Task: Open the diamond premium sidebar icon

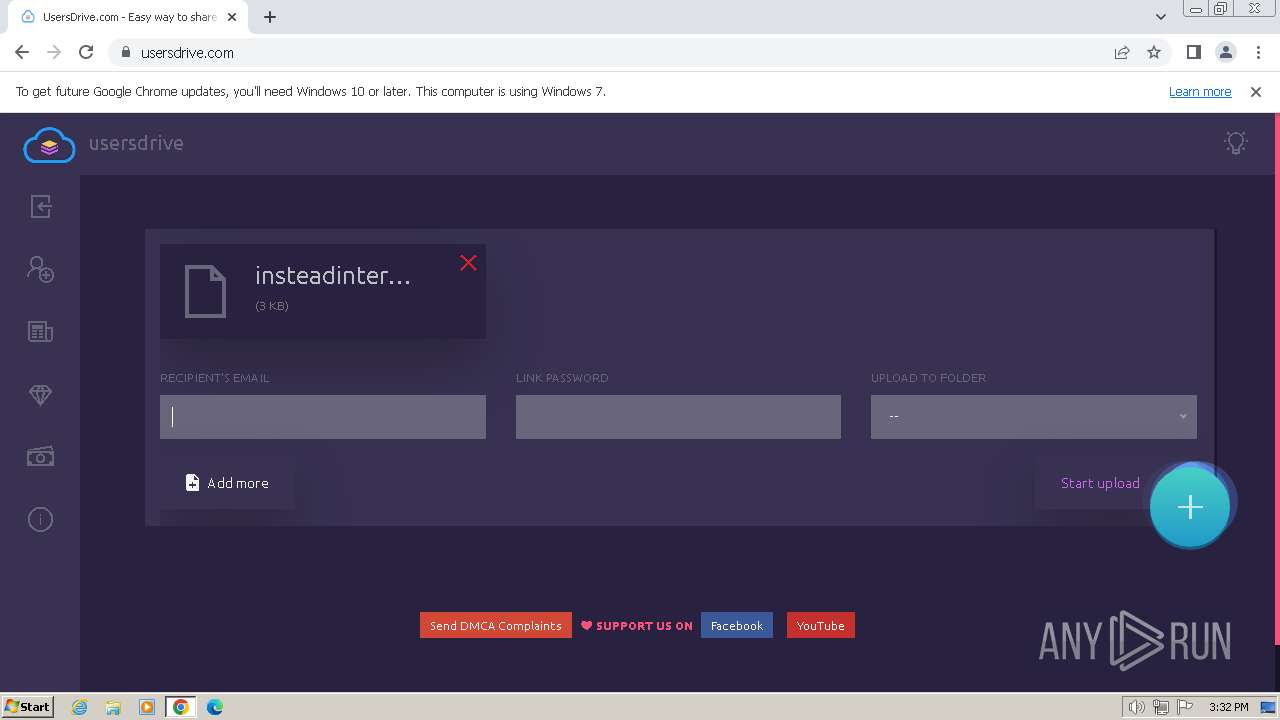Action: point(40,395)
